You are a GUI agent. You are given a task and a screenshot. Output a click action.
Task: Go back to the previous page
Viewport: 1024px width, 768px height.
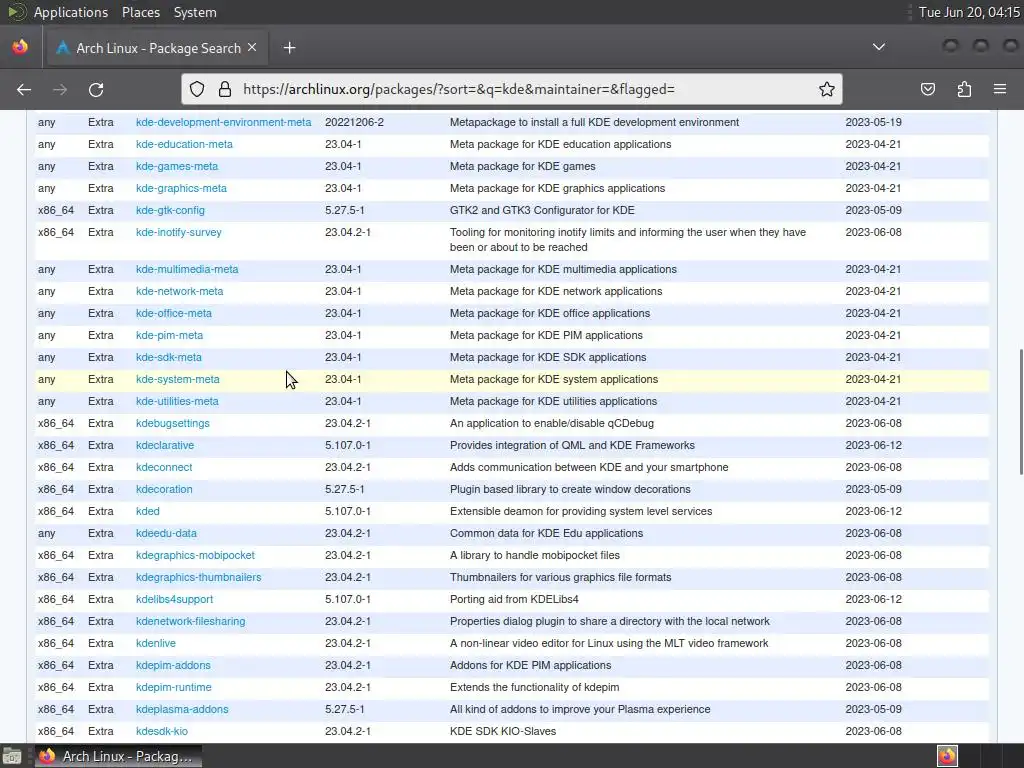[24, 89]
